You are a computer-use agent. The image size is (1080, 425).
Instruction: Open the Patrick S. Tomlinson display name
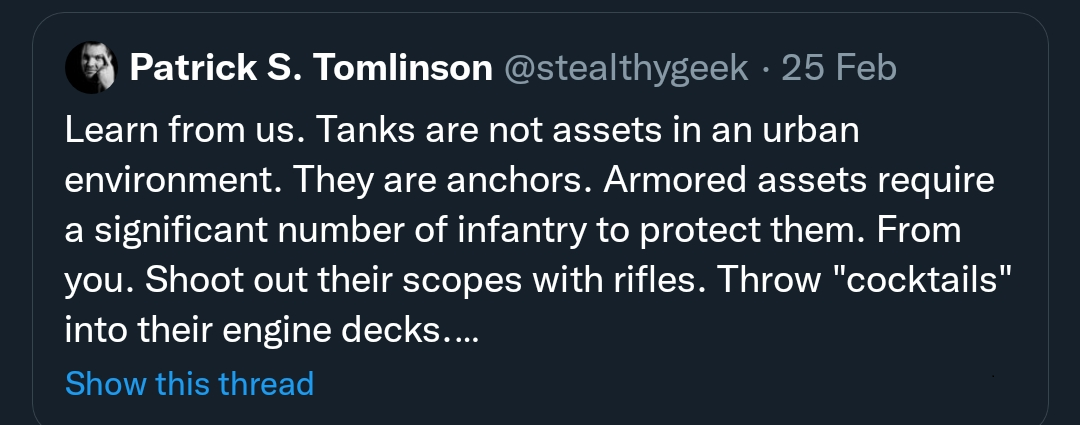tap(311, 68)
